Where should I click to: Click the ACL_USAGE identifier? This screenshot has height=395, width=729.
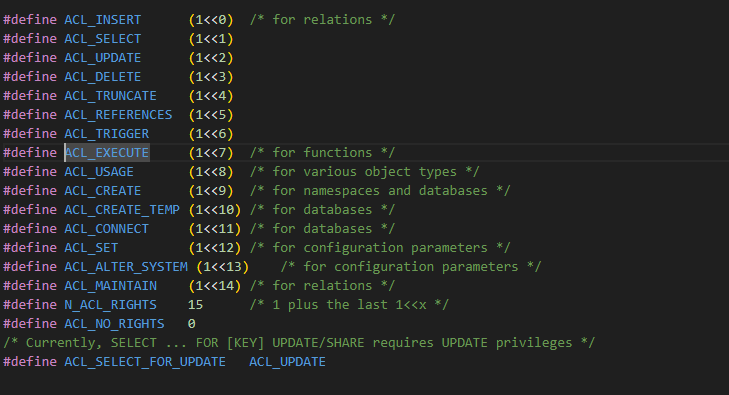pyautogui.click(x=99, y=172)
